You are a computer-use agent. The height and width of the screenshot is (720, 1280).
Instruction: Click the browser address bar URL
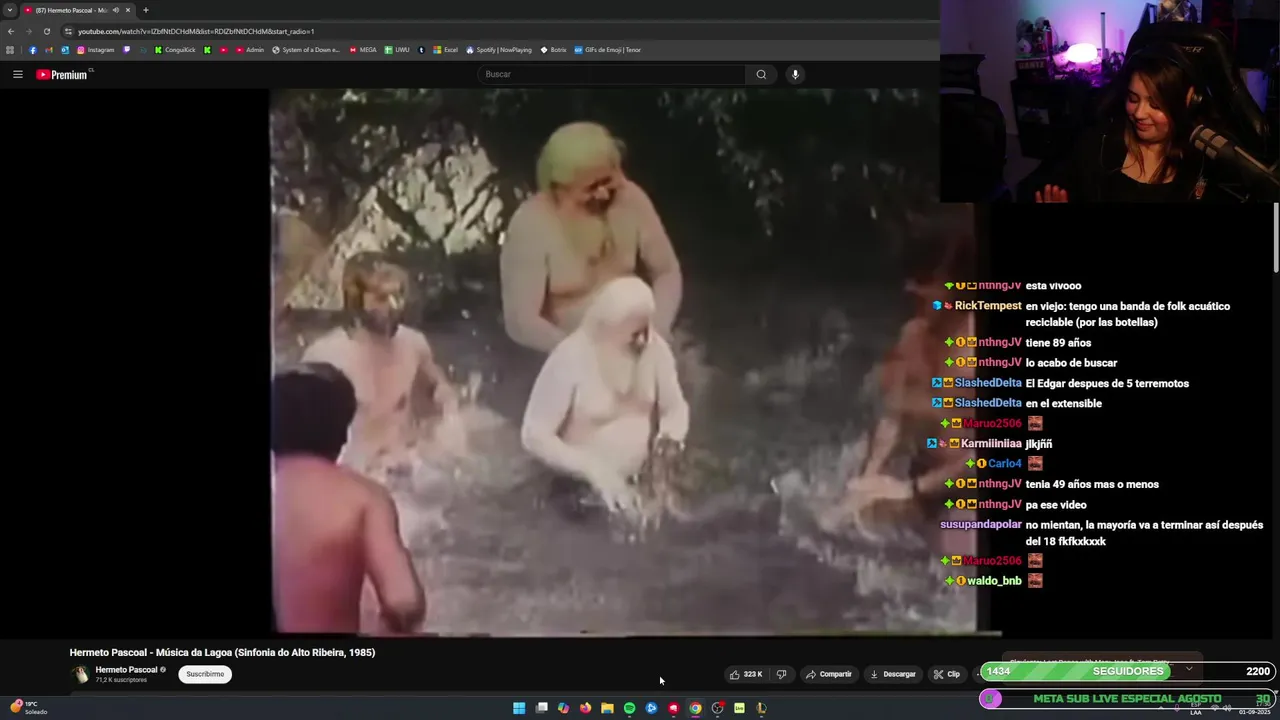pyautogui.click(x=196, y=31)
